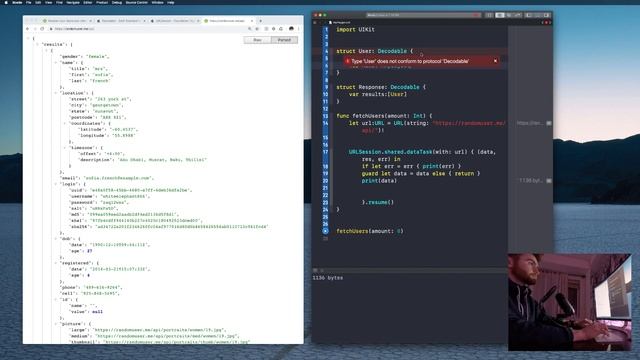Image resolution: width=640 pixels, height=360 pixels.
Task: Click the URLSession.shared.dataTask code line
Action: (x=422, y=152)
